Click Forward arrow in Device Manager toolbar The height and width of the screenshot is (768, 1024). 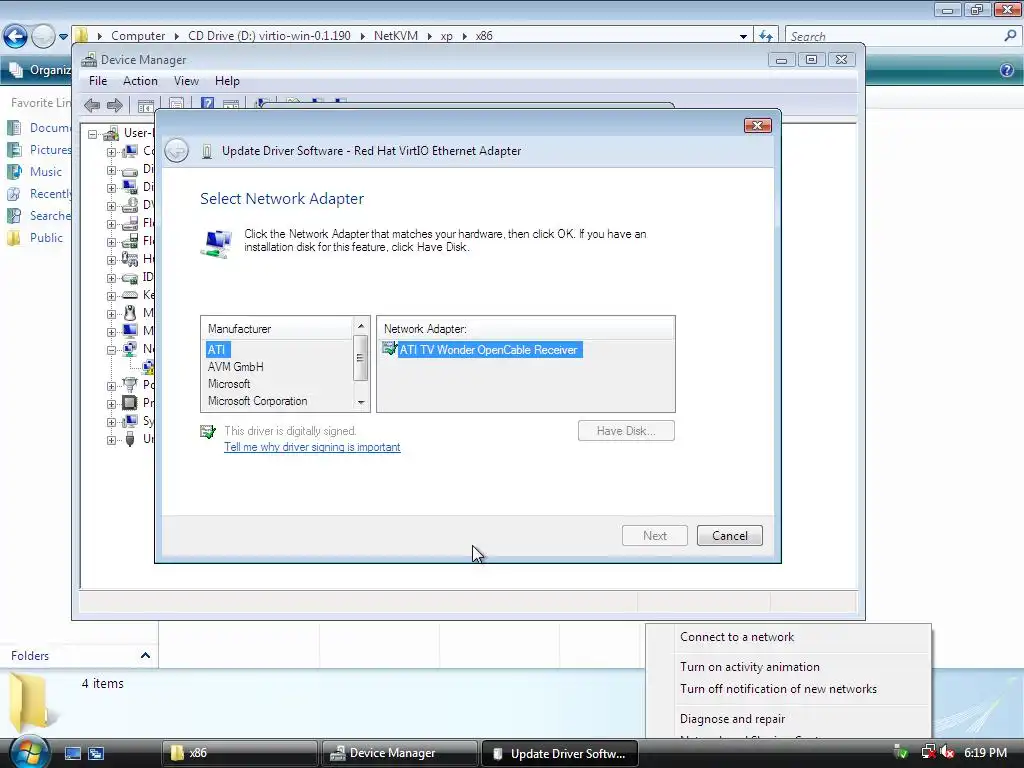coord(115,104)
